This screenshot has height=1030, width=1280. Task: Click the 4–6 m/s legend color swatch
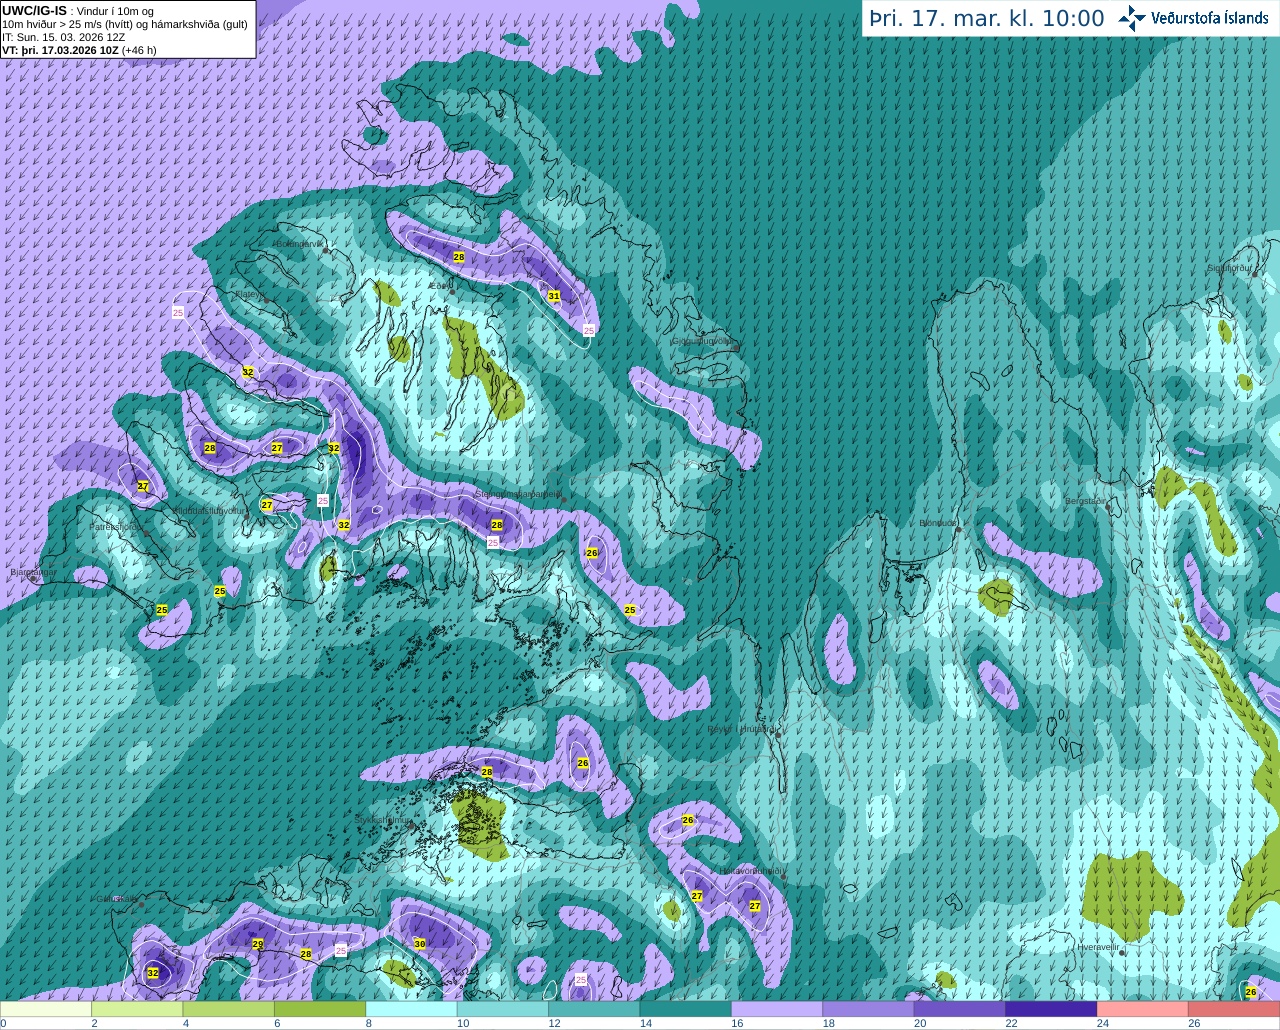(x=229, y=1009)
